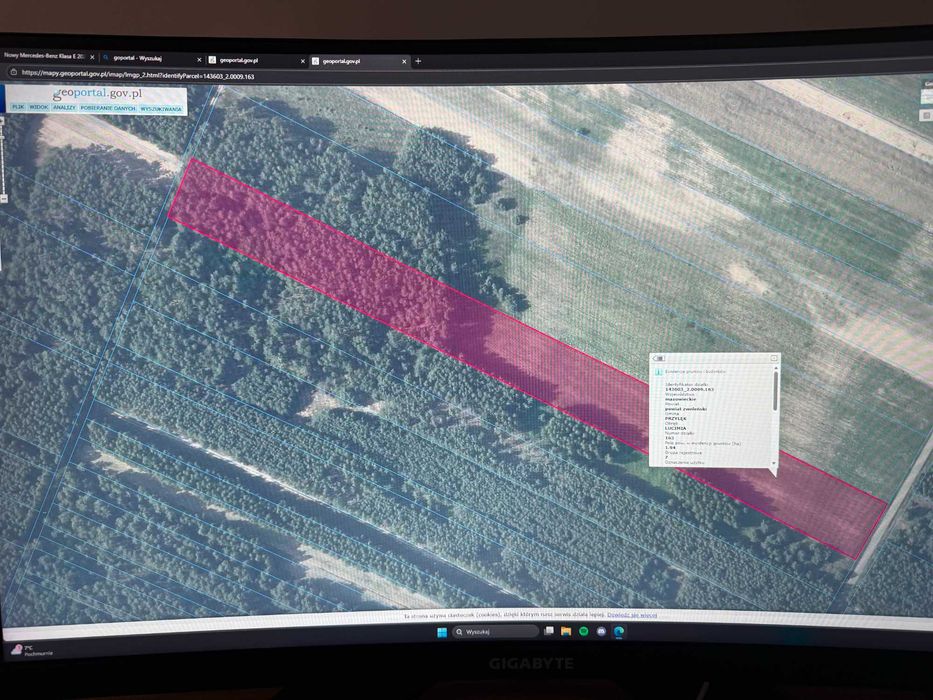Screen dimensions: 933x700
Task: Click the Microsoft Edge taskbar icon
Action: [619, 631]
